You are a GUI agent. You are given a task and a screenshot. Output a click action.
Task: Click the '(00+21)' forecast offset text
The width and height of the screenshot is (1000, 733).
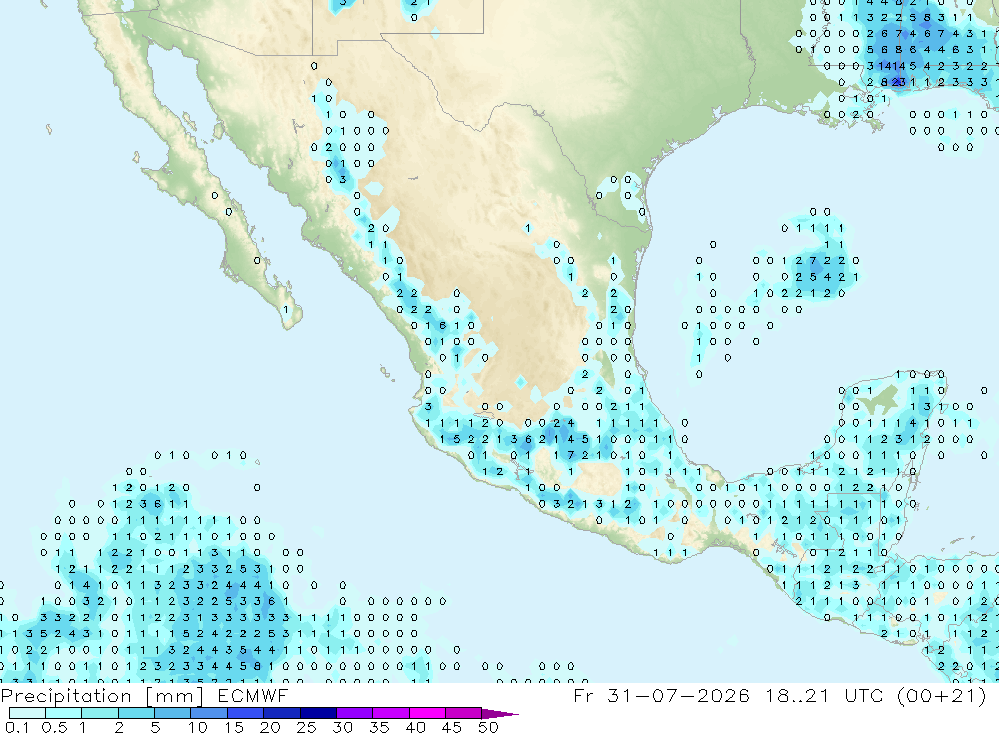(x=941, y=695)
